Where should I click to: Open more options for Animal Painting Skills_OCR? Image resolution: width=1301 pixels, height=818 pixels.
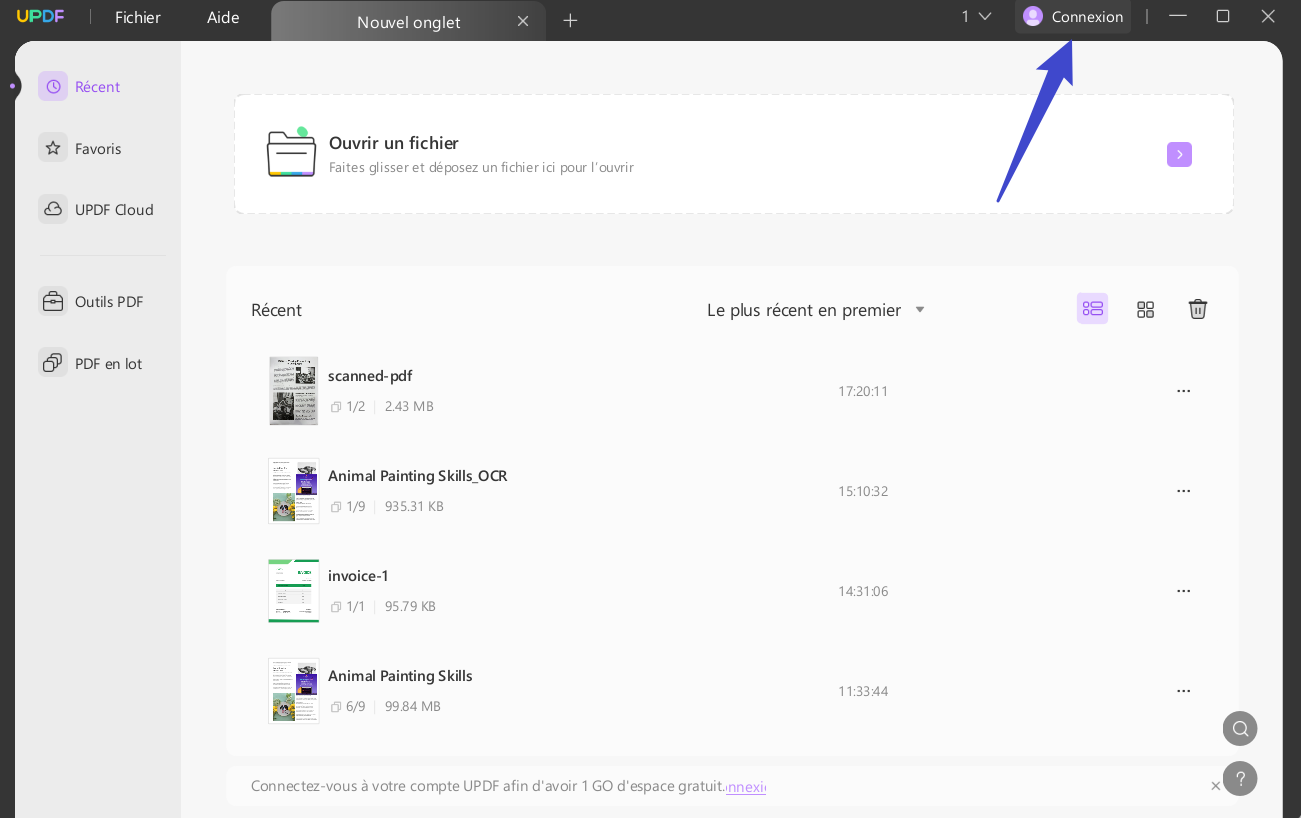click(1184, 491)
